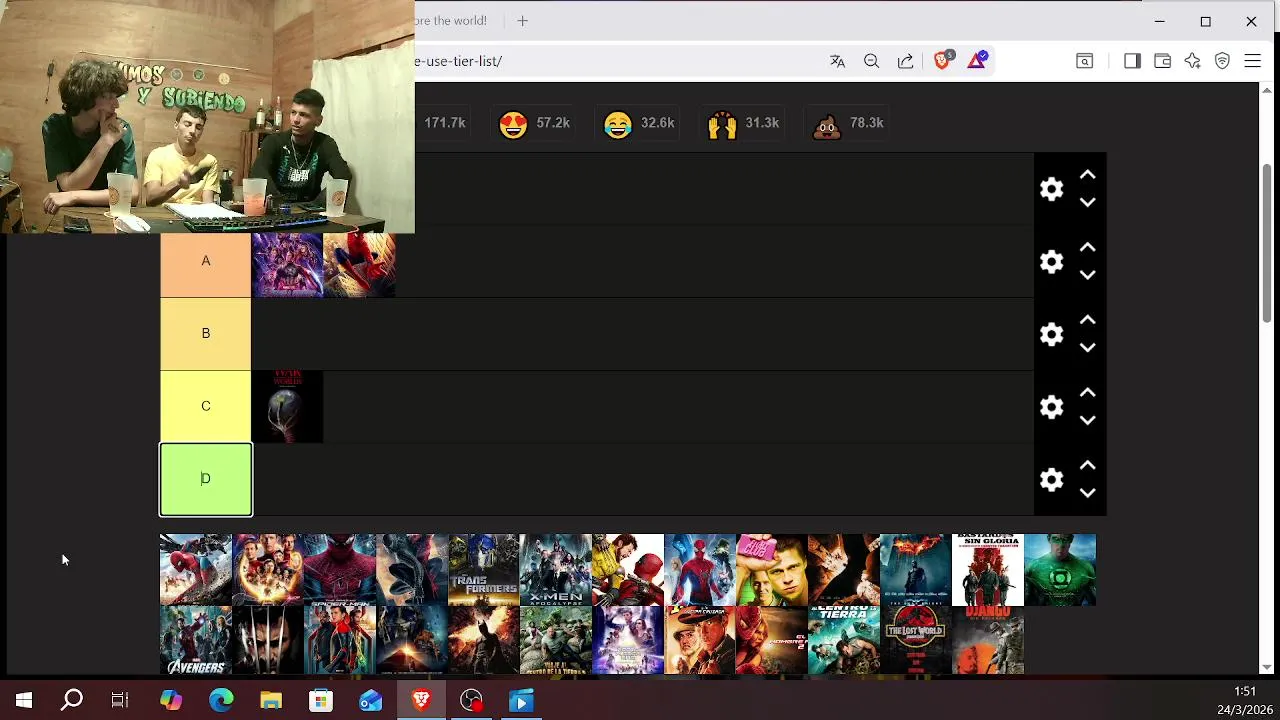Click the Brave VPN shield icon
Screen dimensions: 1280x720
point(1222,61)
